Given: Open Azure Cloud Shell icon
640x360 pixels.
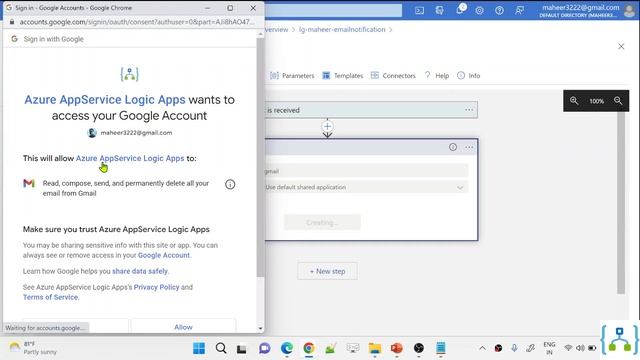Looking at the screenshot, I should 420,10.
